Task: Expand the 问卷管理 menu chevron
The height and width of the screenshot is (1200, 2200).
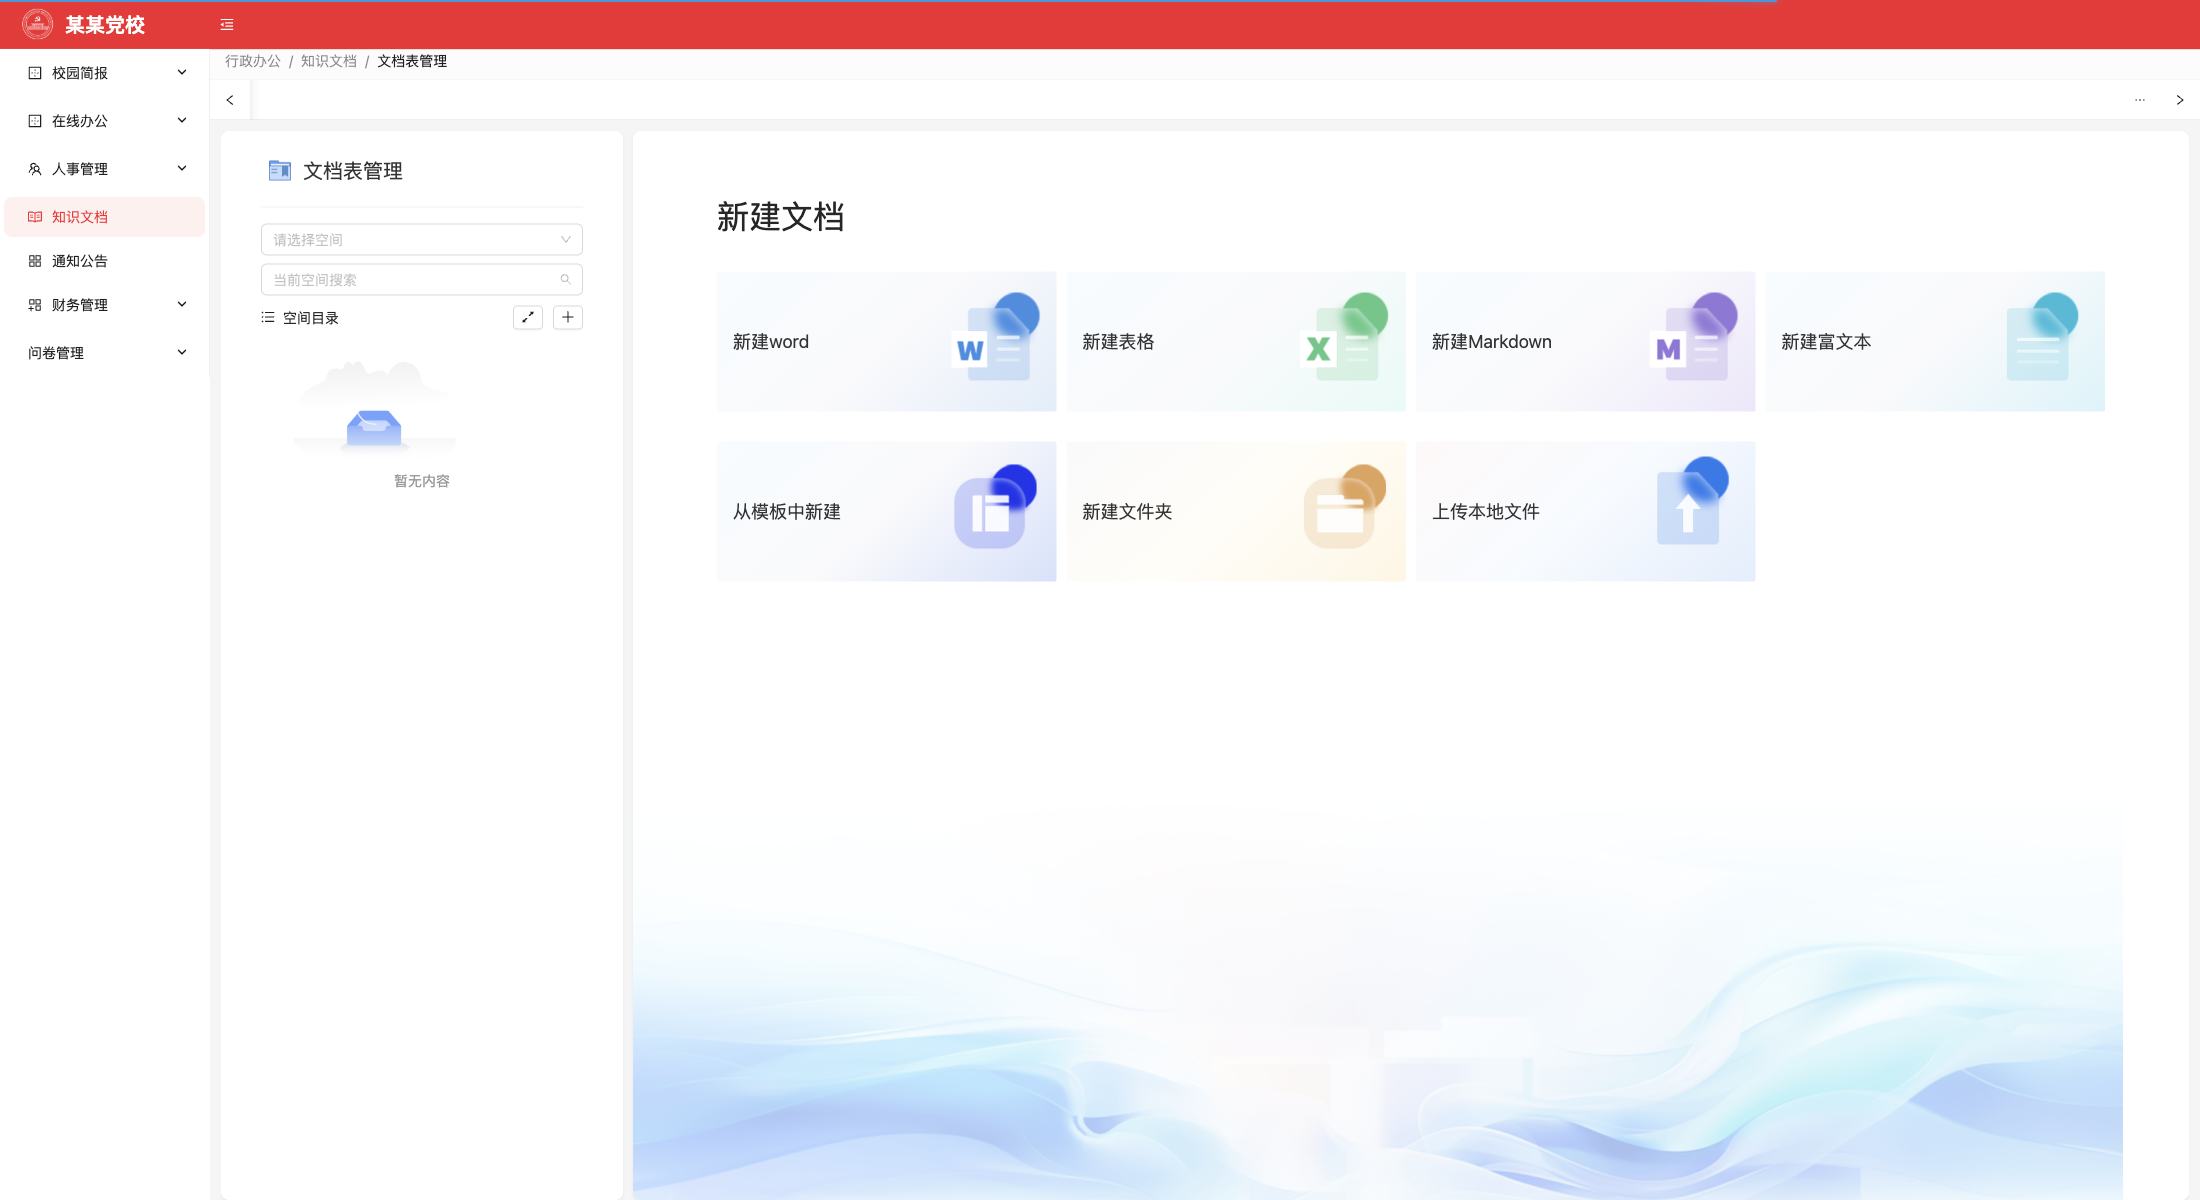Action: coord(182,352)
